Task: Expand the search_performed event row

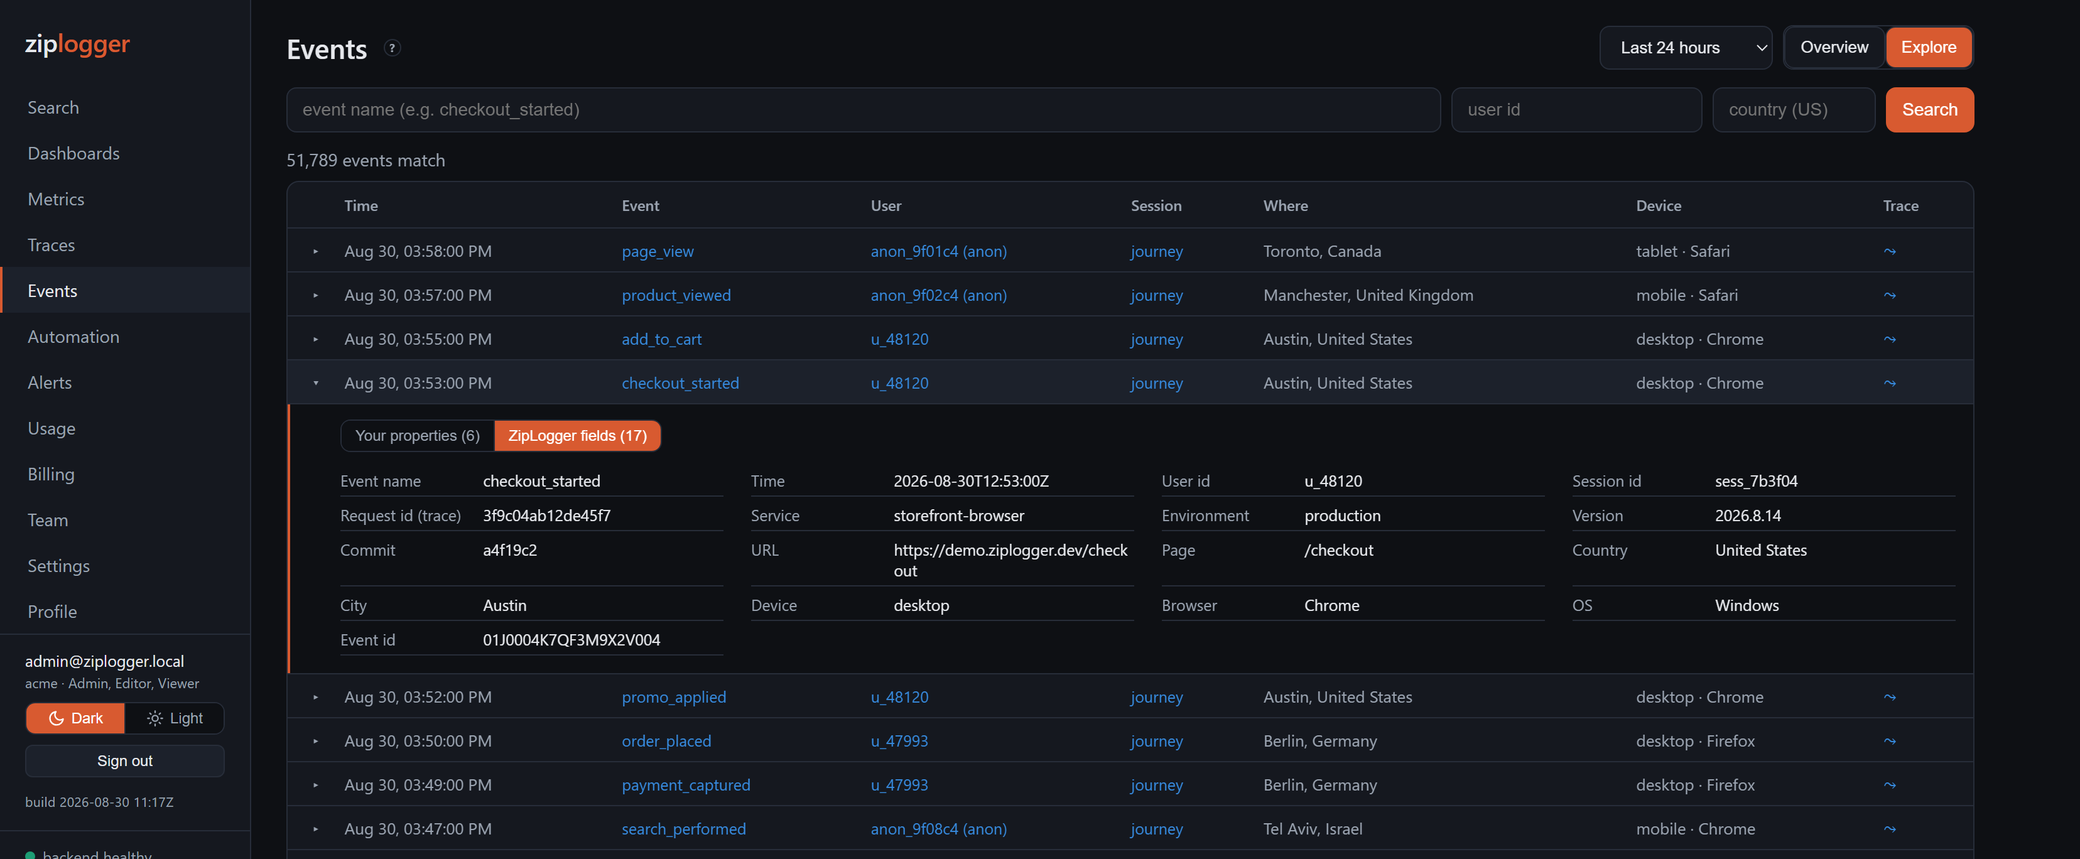Action: pos(315,829)
